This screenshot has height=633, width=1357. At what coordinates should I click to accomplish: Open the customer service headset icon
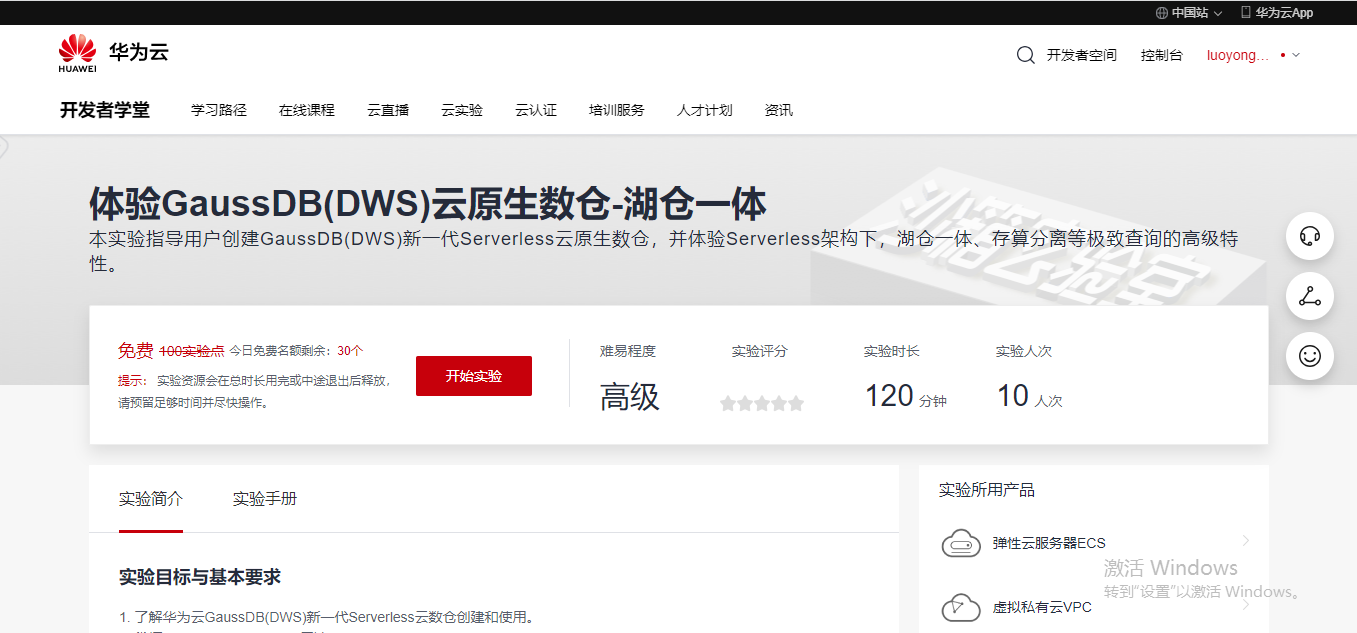click(x=1309, y=236)
